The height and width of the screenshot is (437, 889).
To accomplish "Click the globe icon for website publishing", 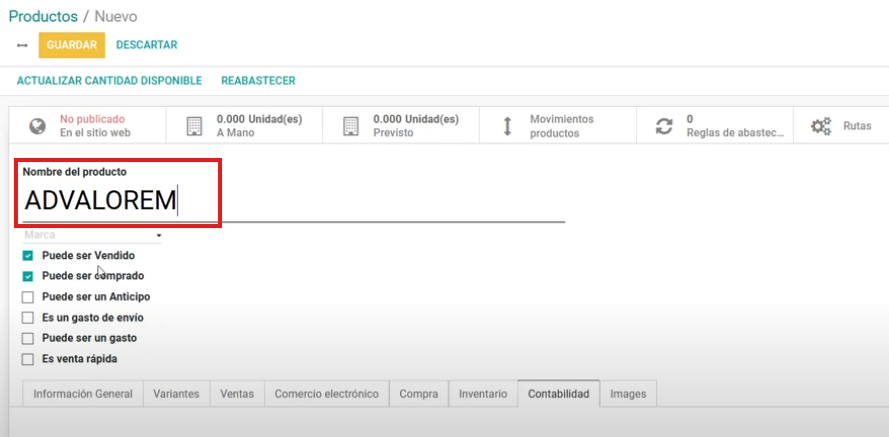I will pyautogui.click(x=38, y=126).
